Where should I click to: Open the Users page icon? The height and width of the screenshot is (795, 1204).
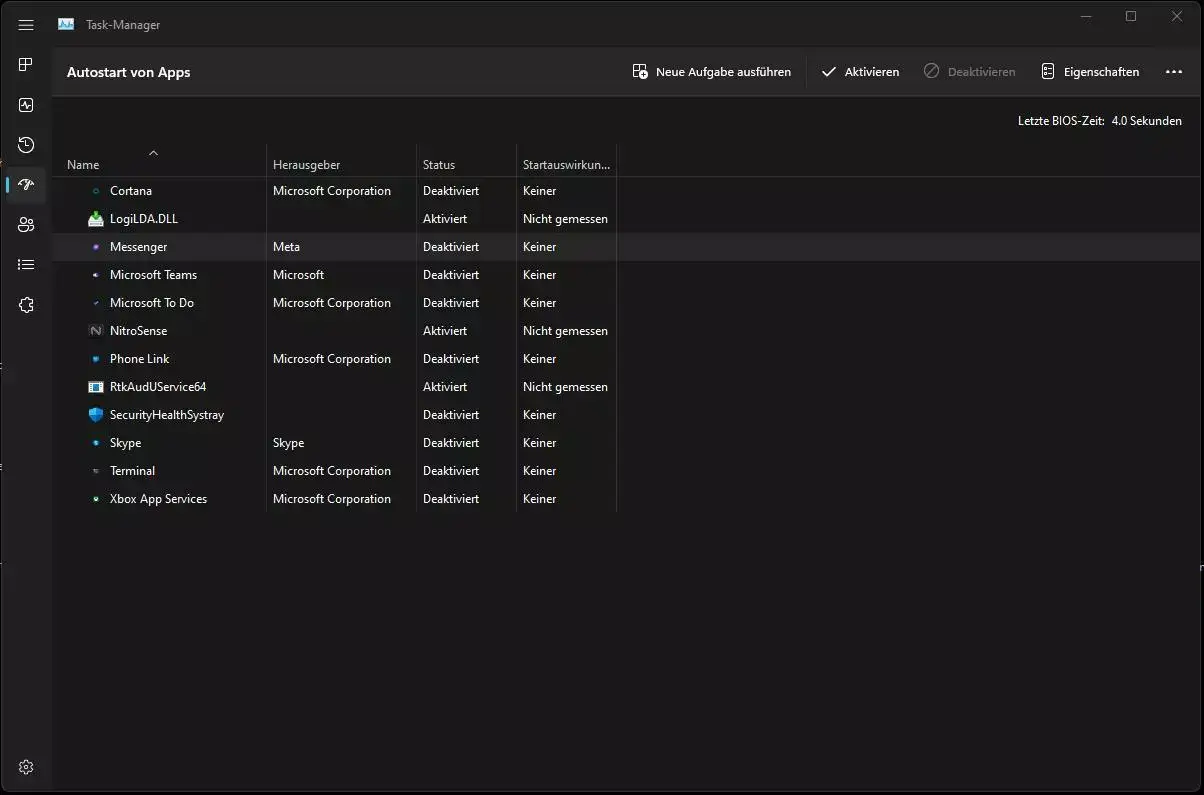coord(26,225)
